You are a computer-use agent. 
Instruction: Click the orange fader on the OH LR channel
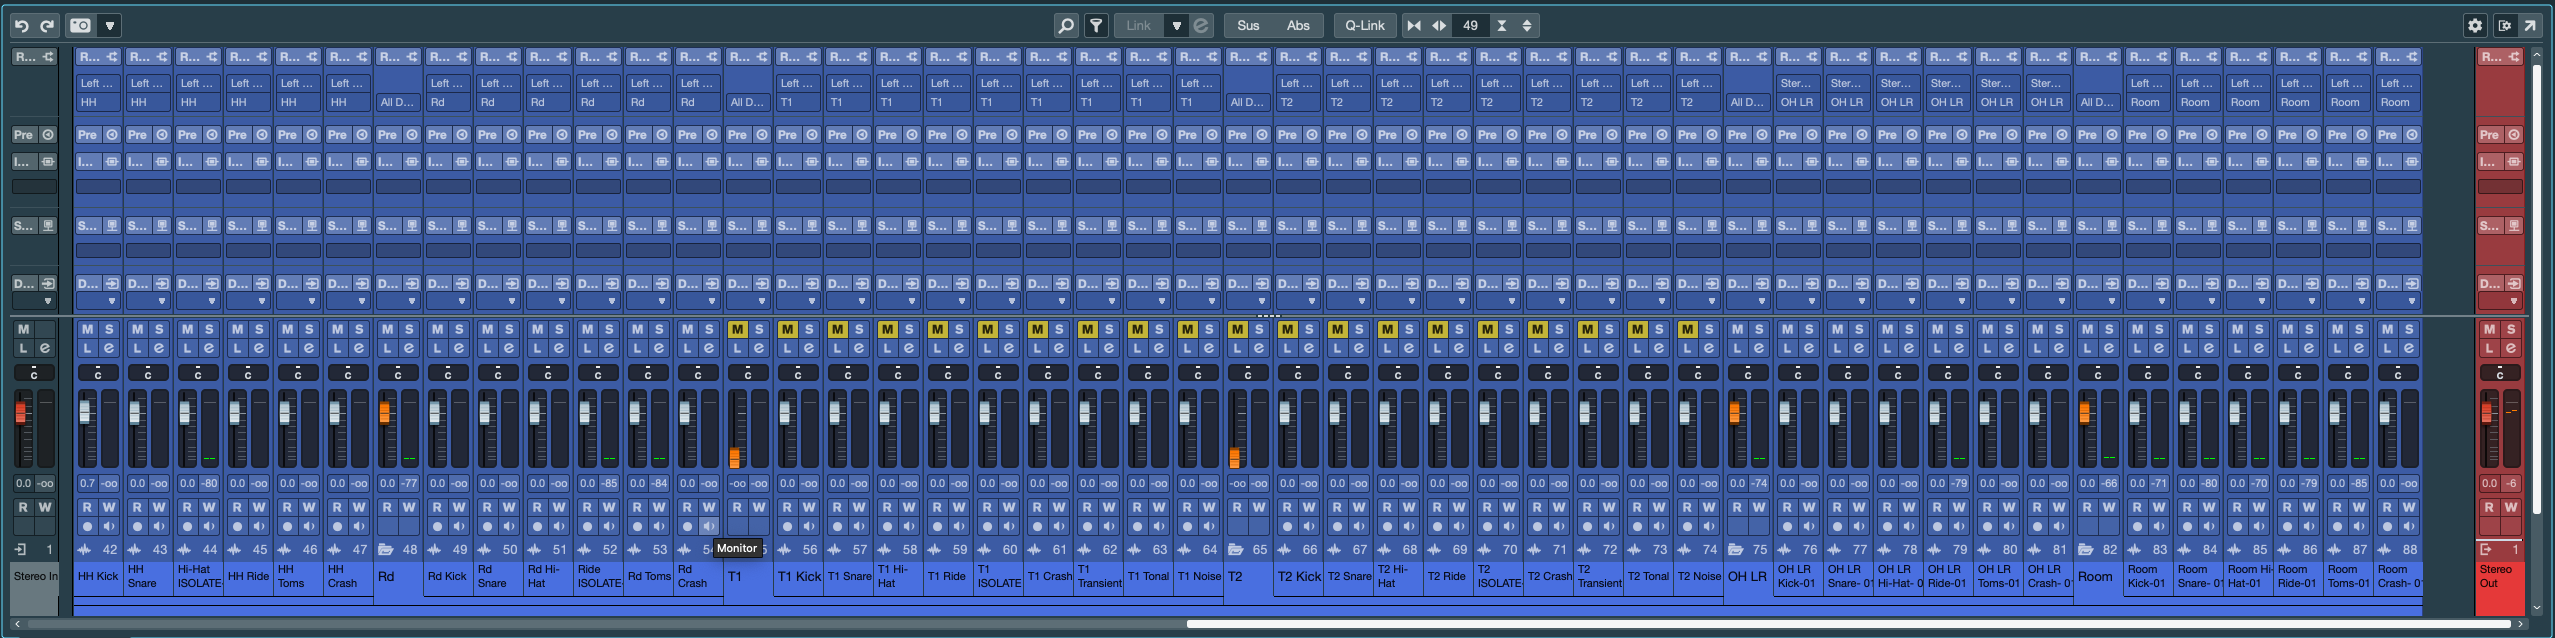[1734, 412]
